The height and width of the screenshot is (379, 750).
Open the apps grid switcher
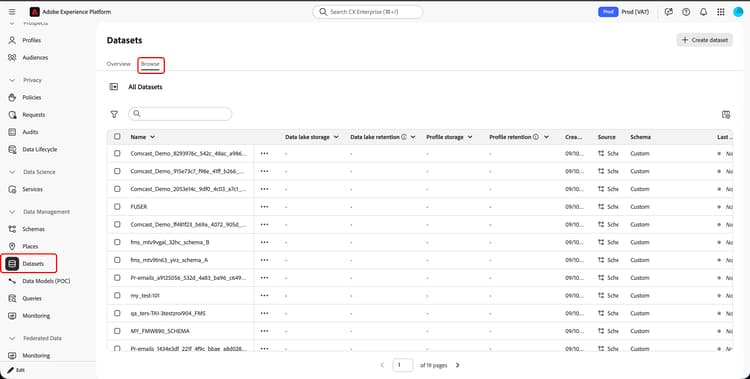721,12
